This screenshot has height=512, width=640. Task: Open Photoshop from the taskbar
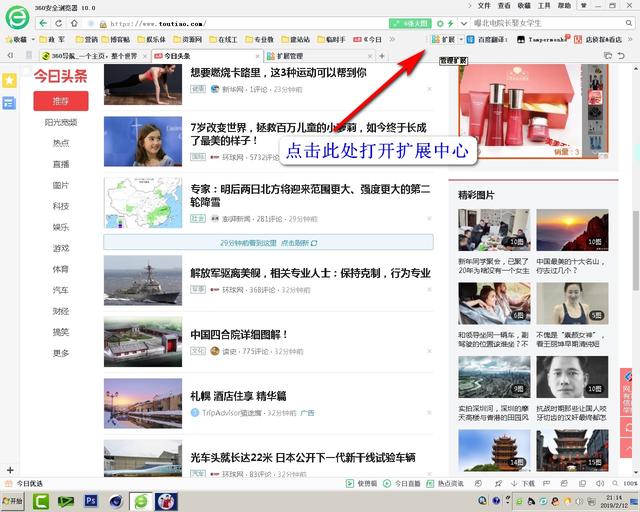click(91, 501)
